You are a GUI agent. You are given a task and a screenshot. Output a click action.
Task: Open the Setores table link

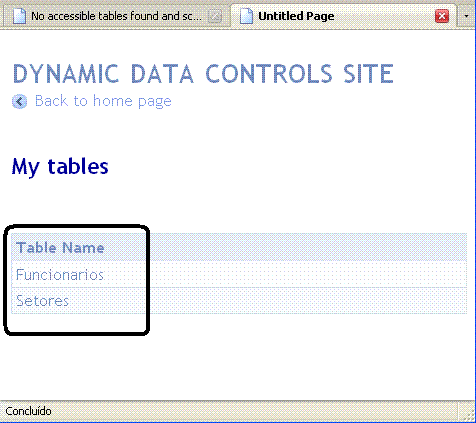(x=42, y=301)
